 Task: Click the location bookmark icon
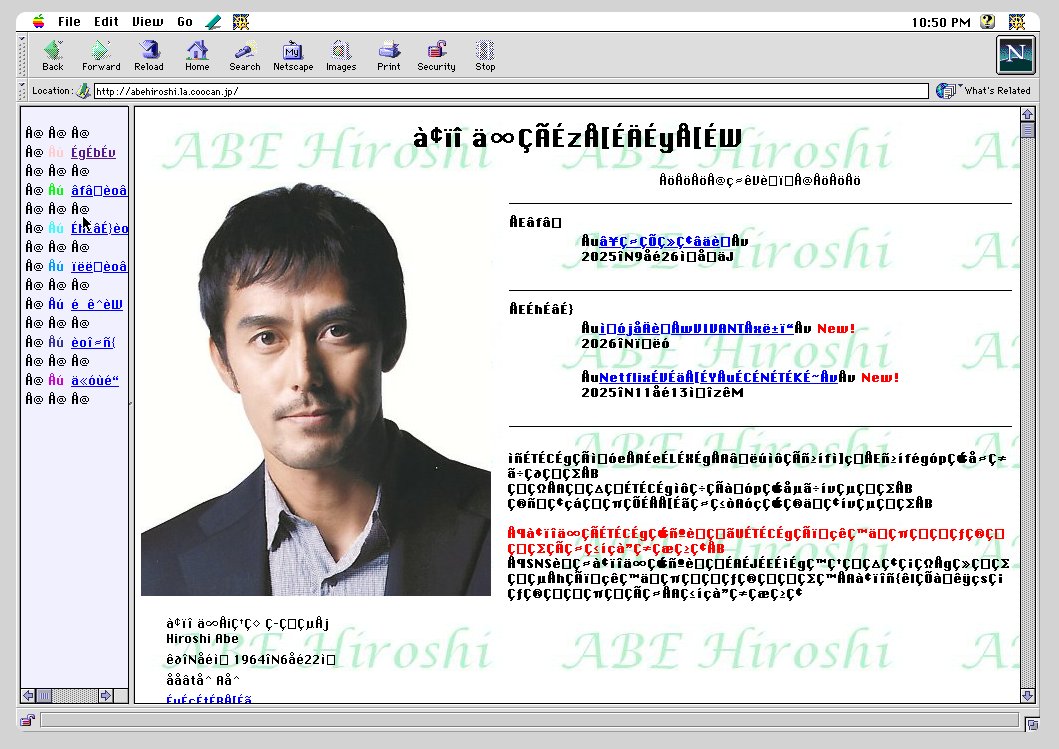coord(83,91)
